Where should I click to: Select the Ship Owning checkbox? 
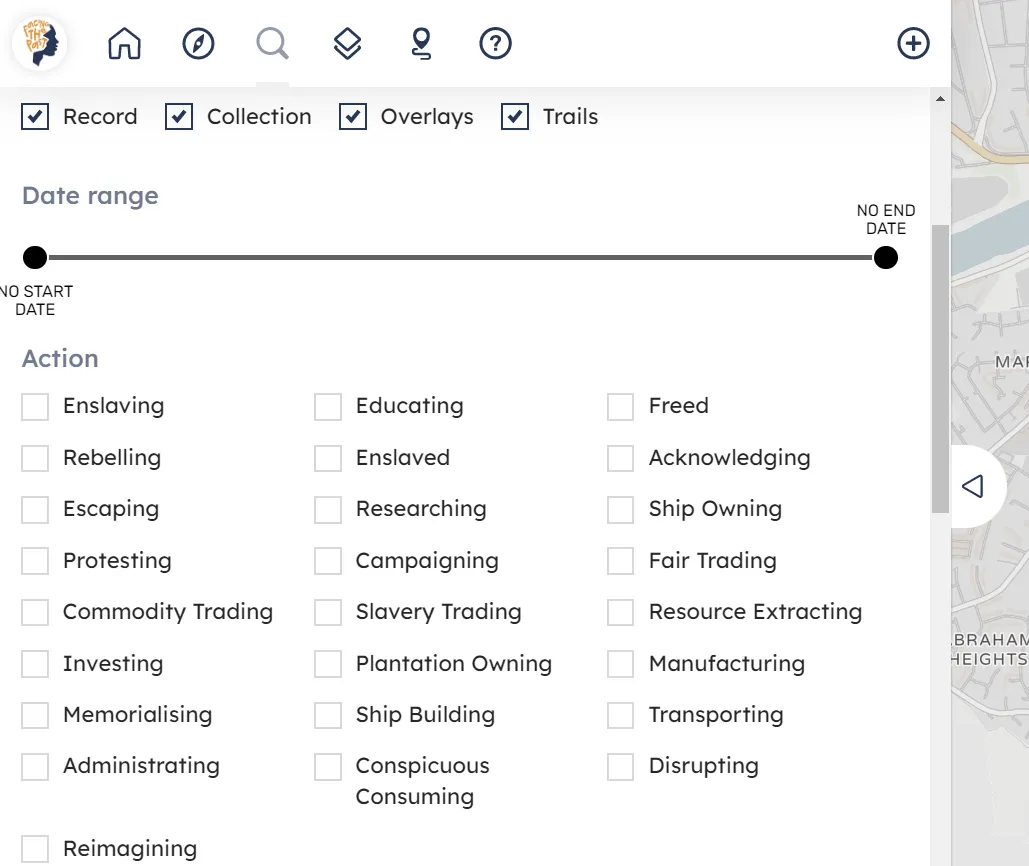pos(621,510)
